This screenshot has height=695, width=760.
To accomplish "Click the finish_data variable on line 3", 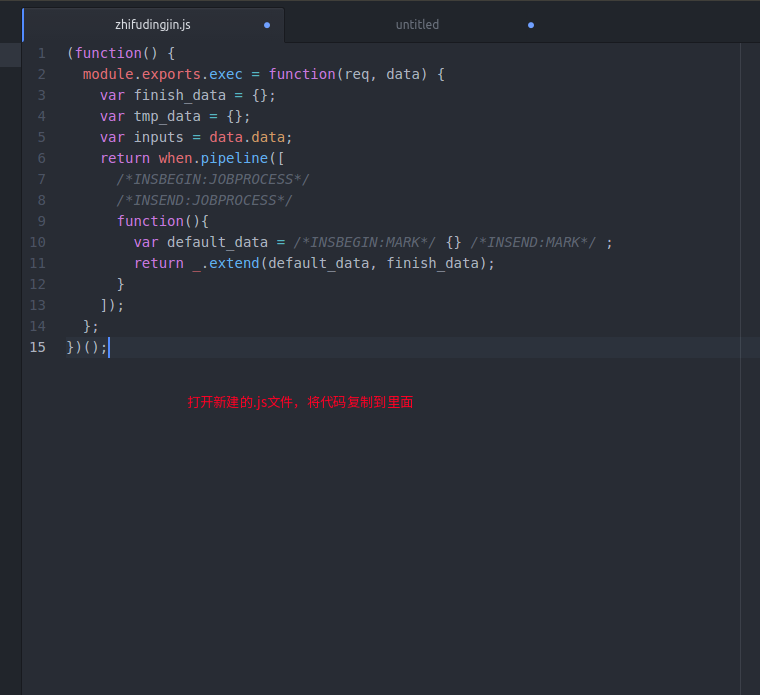I will click(180, 95).
